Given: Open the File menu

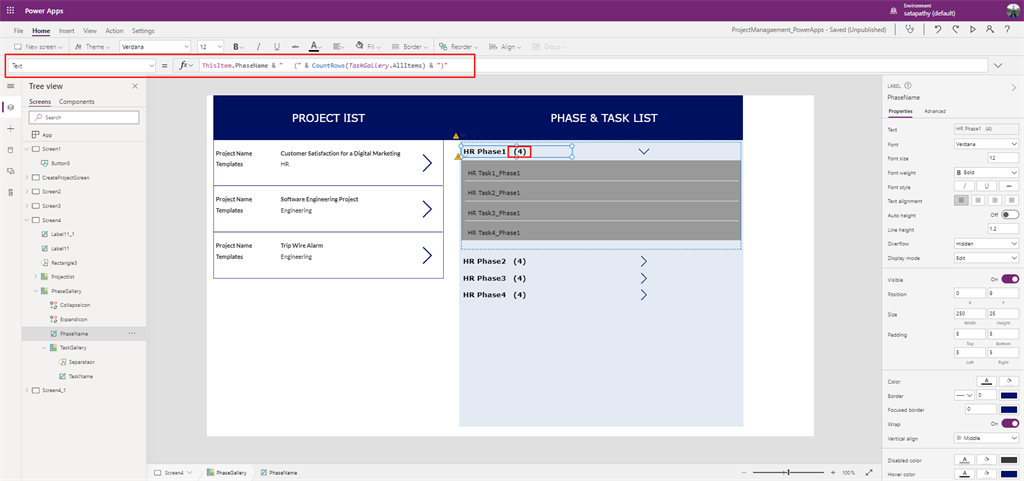Looking at the screenshot, I should coord(18,31).
